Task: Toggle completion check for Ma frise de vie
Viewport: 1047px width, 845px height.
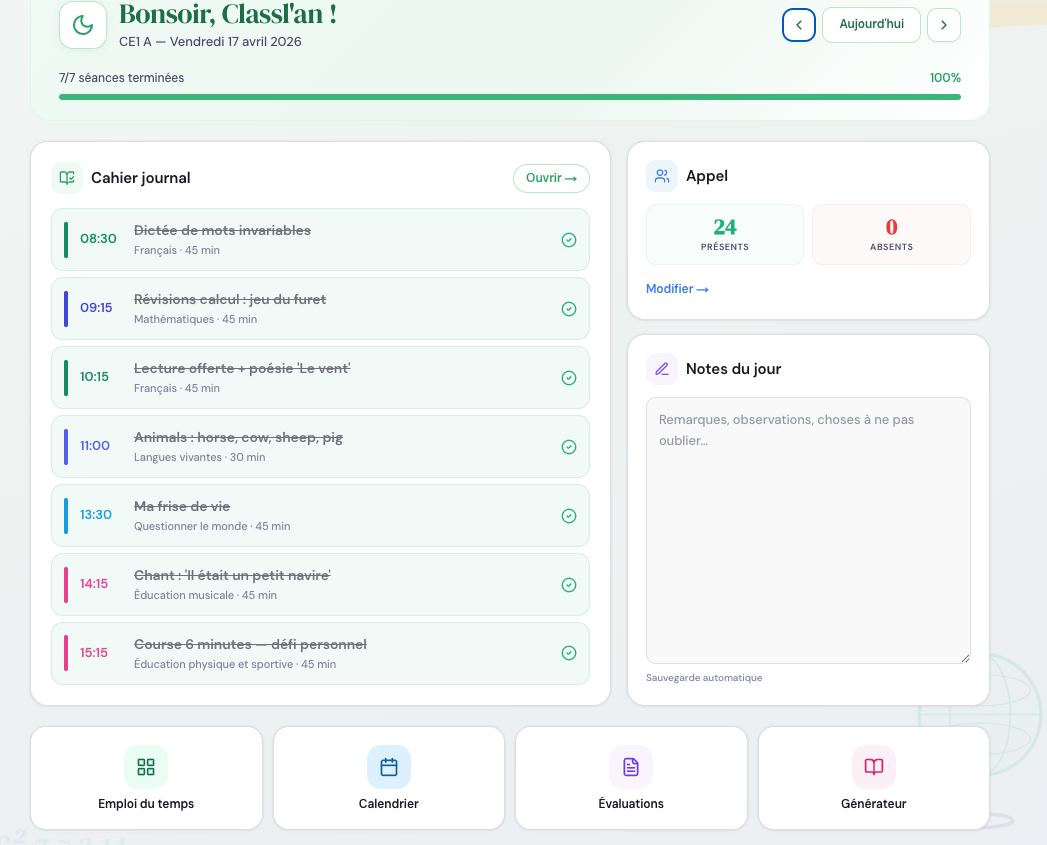Action: pyautogui.click(x=569, y=516)
